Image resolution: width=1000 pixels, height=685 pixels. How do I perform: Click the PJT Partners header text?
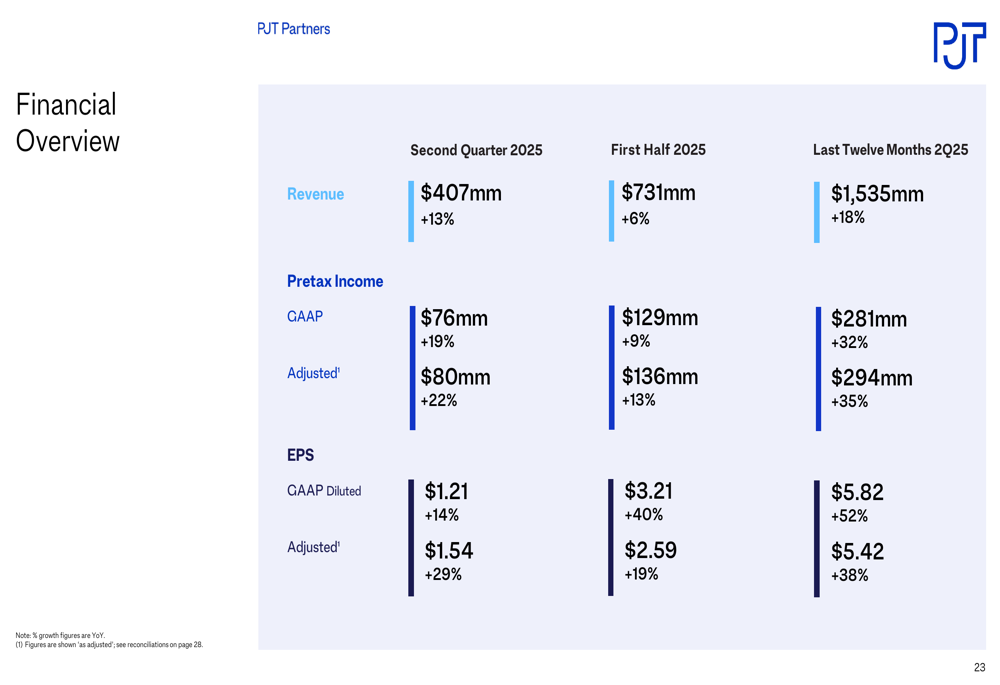[293, 29]
